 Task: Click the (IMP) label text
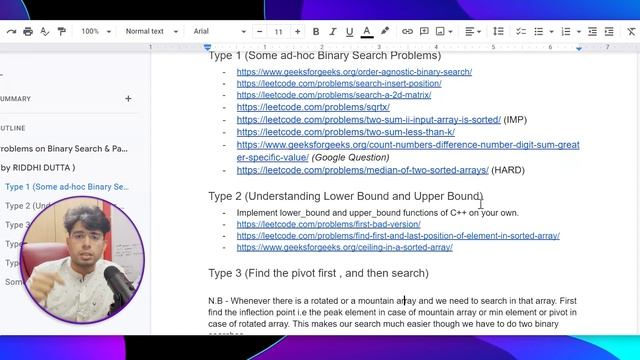tap(515, 120)
